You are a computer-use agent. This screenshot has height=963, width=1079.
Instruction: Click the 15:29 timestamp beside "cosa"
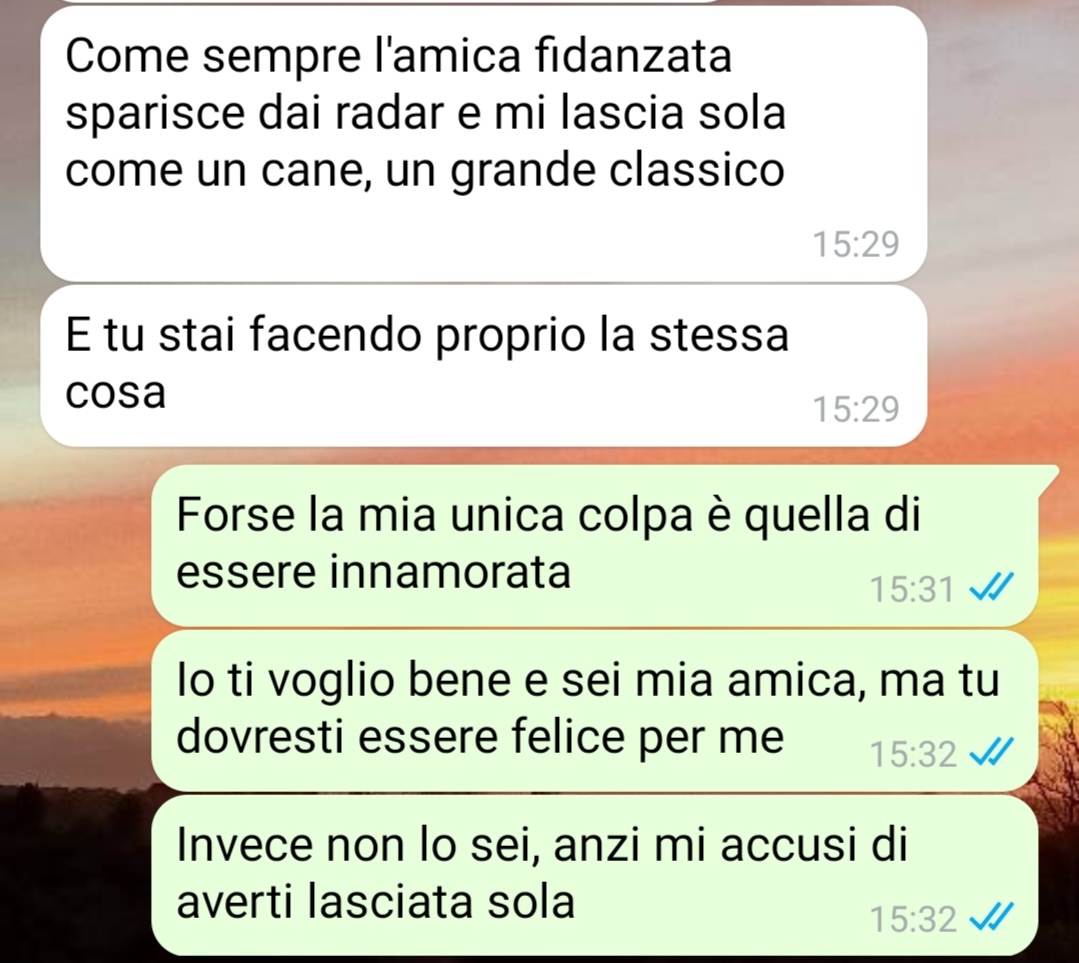[856, 409]
